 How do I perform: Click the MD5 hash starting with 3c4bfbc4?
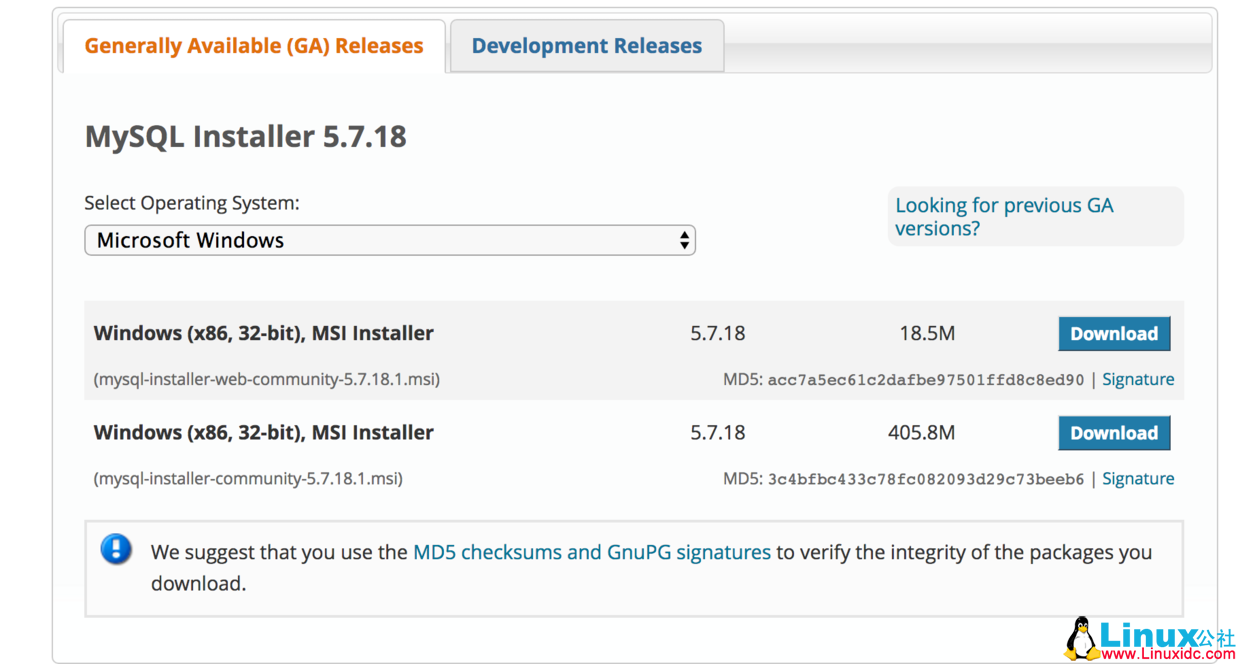point(925,479)
